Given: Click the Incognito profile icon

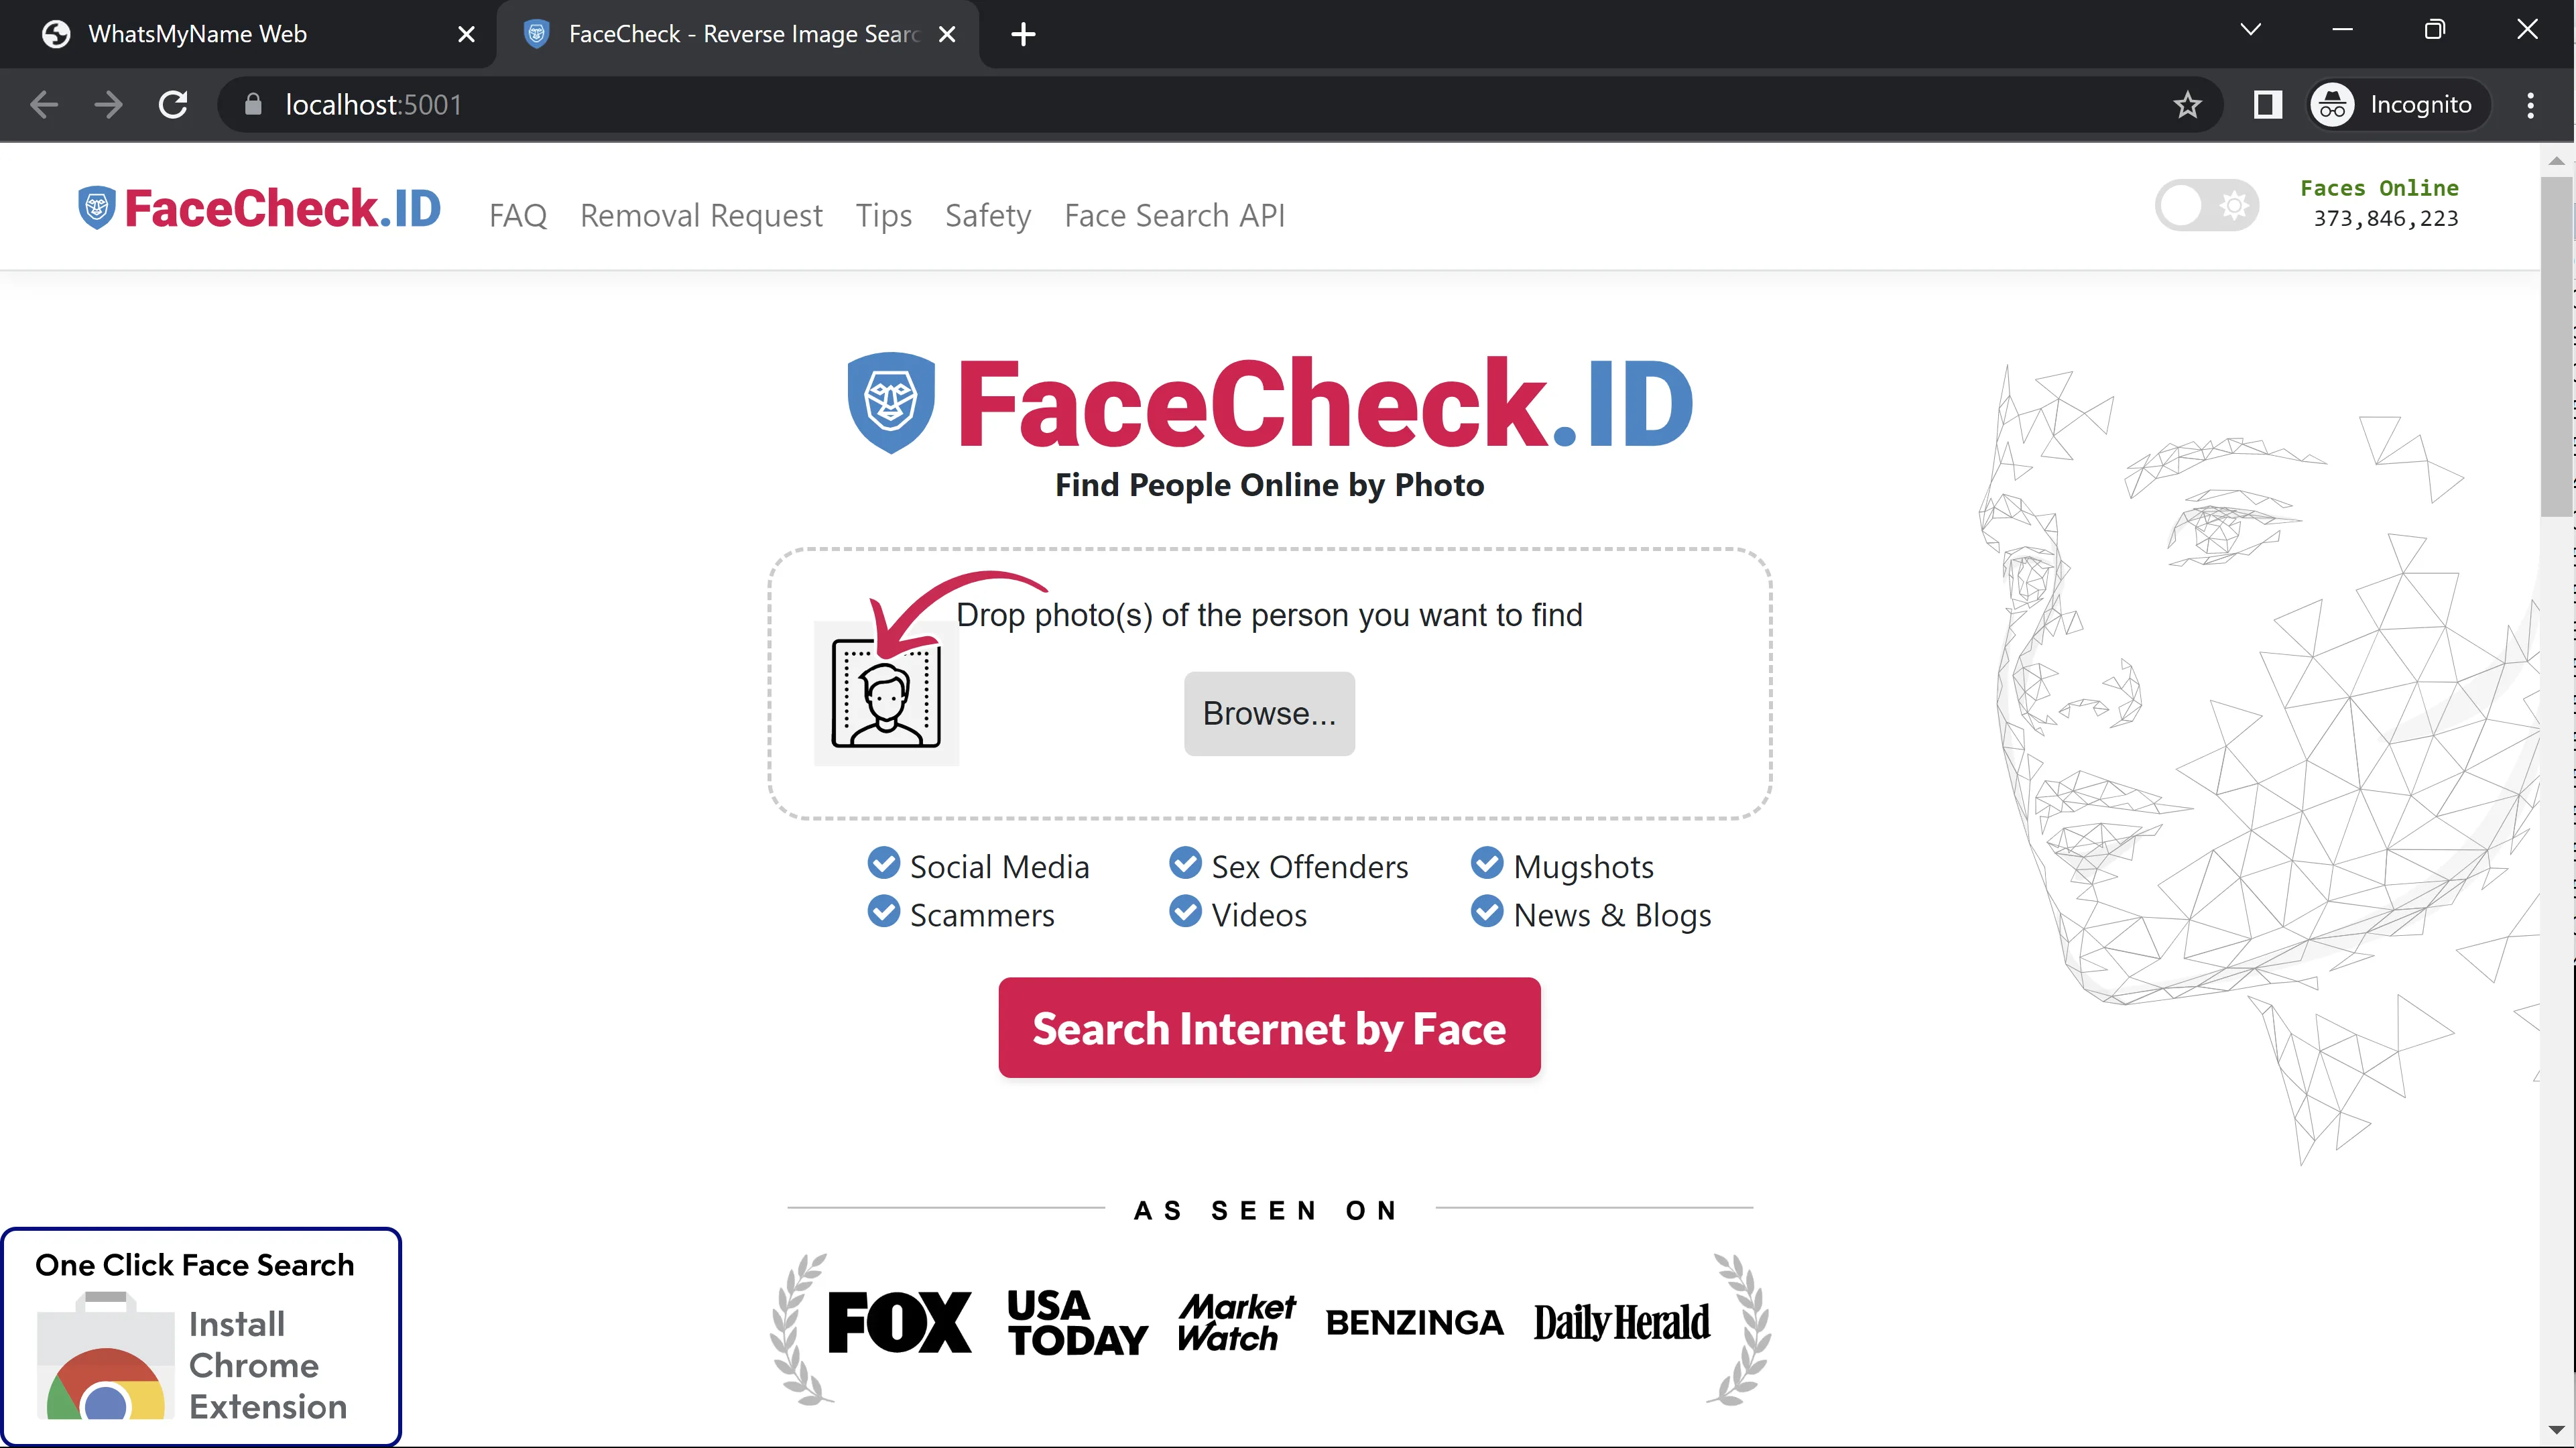Looking at the screenshot, I should click(x=2332, y=104).
